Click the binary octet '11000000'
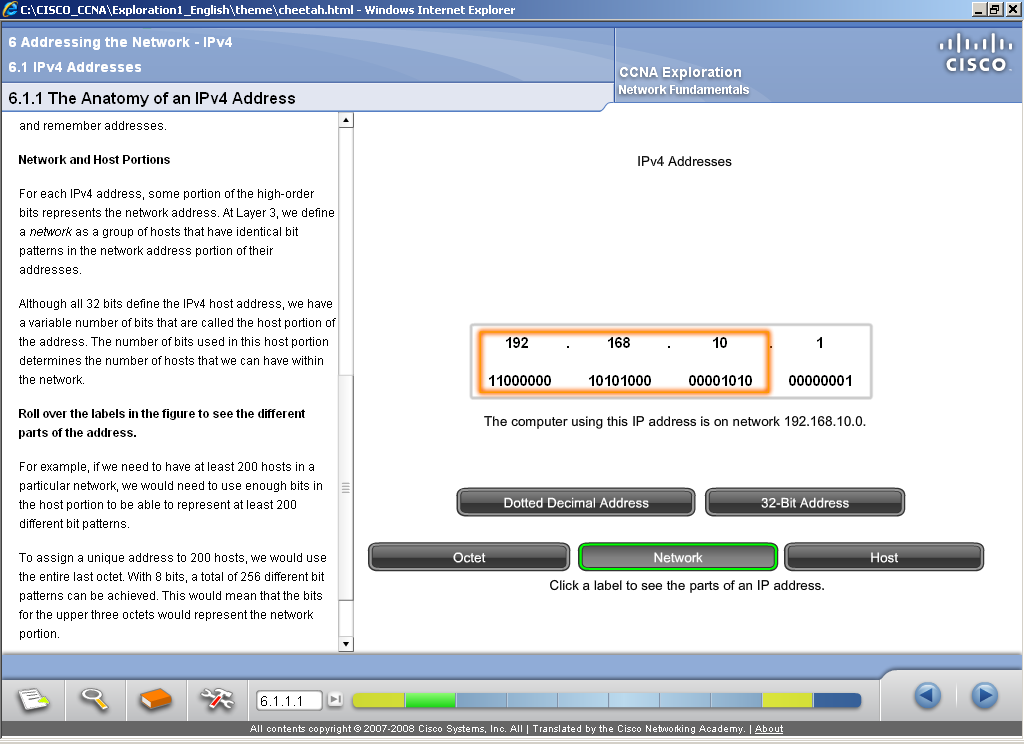Screen dimensions: 1024x744 pyautogui.click(x=520, y=381)
